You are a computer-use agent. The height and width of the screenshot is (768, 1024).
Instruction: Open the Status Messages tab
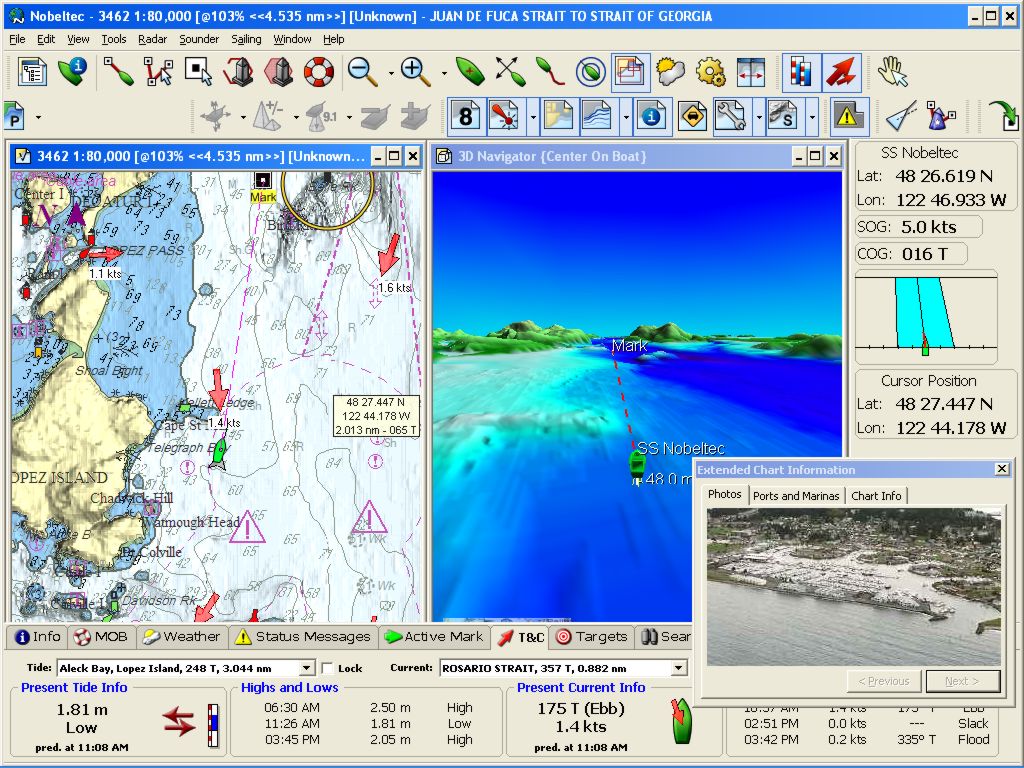tap(303, 637)
